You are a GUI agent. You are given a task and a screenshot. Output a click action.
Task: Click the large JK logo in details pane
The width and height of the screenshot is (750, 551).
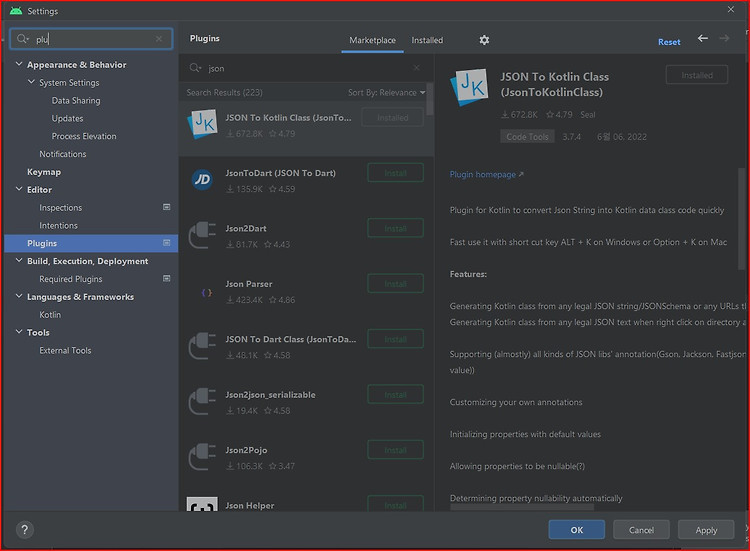tap(470, 87)
